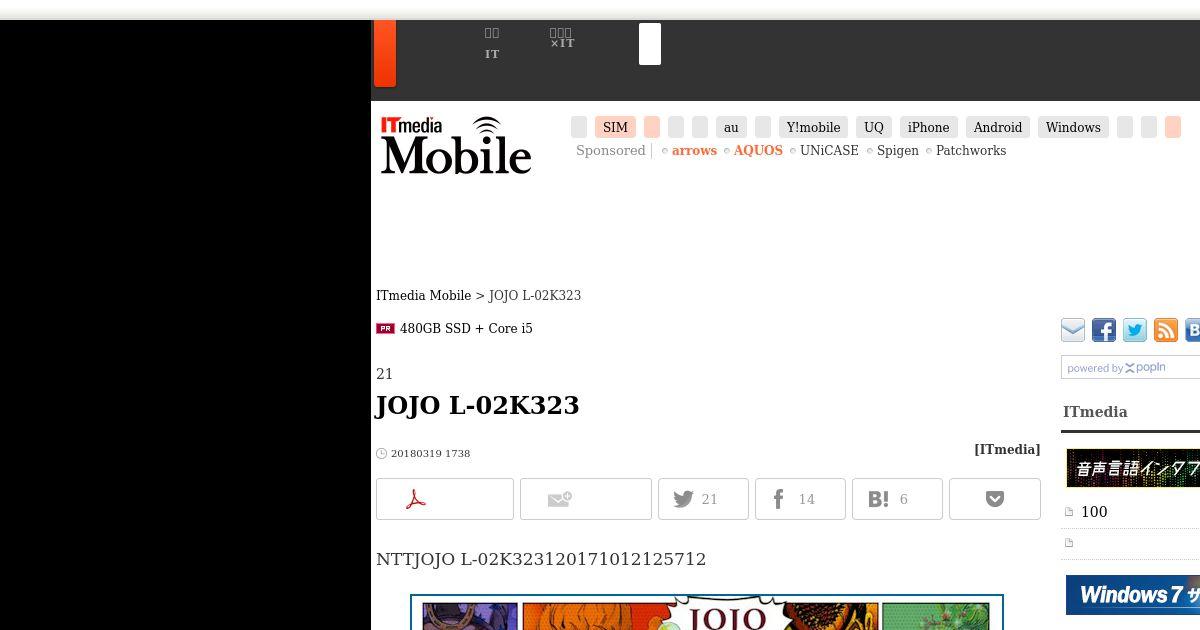Select the SIM category tag

click(615, 127)
